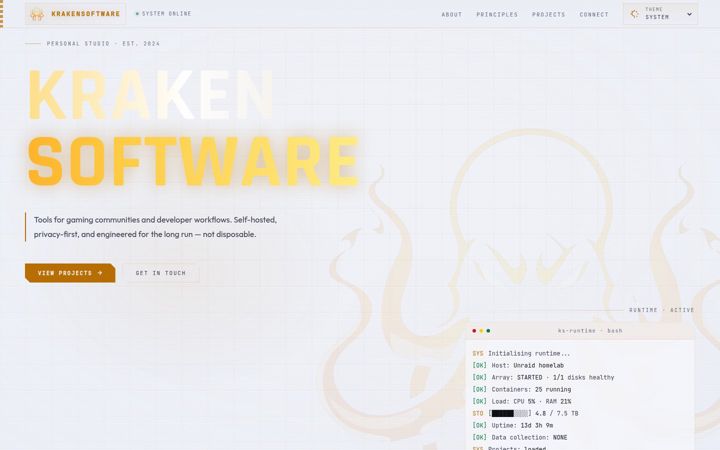Click the Get In Touch button
Image resolution: width=720 pixels, height=450 pixels.
point(161,273)
